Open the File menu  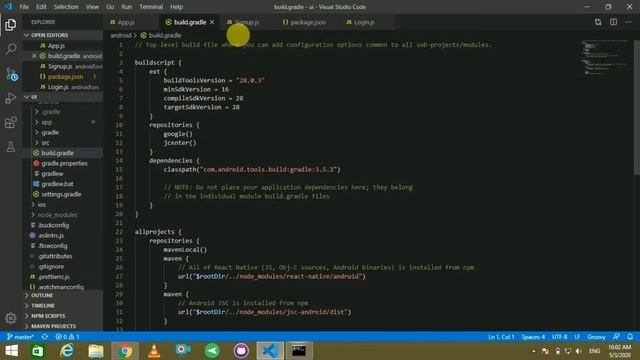coord(24,7)
